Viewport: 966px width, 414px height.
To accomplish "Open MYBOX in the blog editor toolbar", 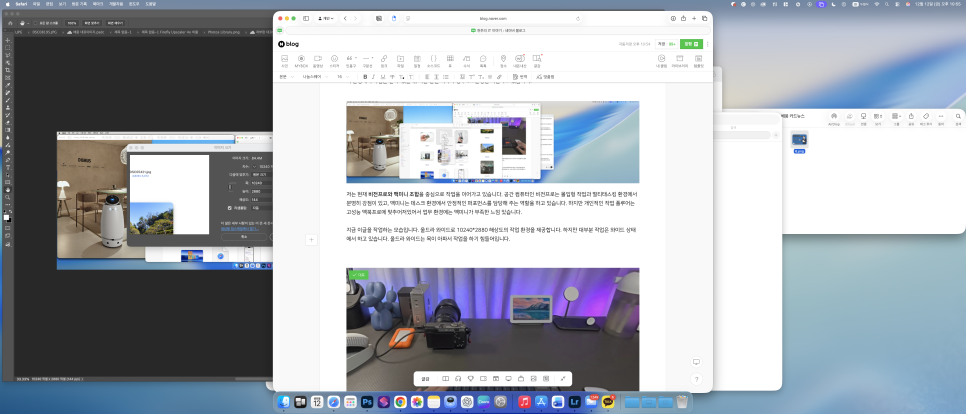I will [x=301, y=60].
